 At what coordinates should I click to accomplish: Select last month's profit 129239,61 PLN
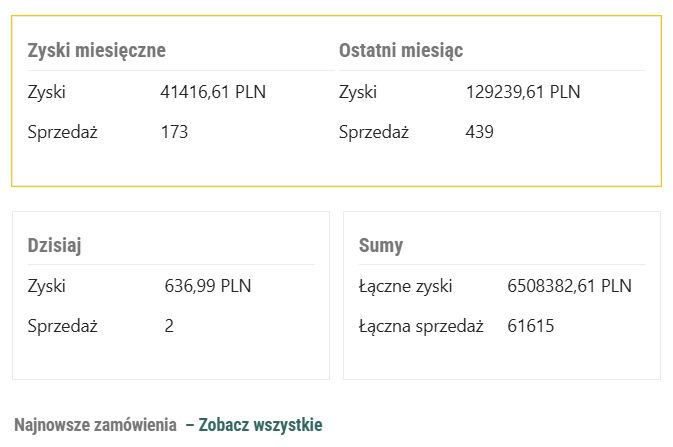click(522, 93)
